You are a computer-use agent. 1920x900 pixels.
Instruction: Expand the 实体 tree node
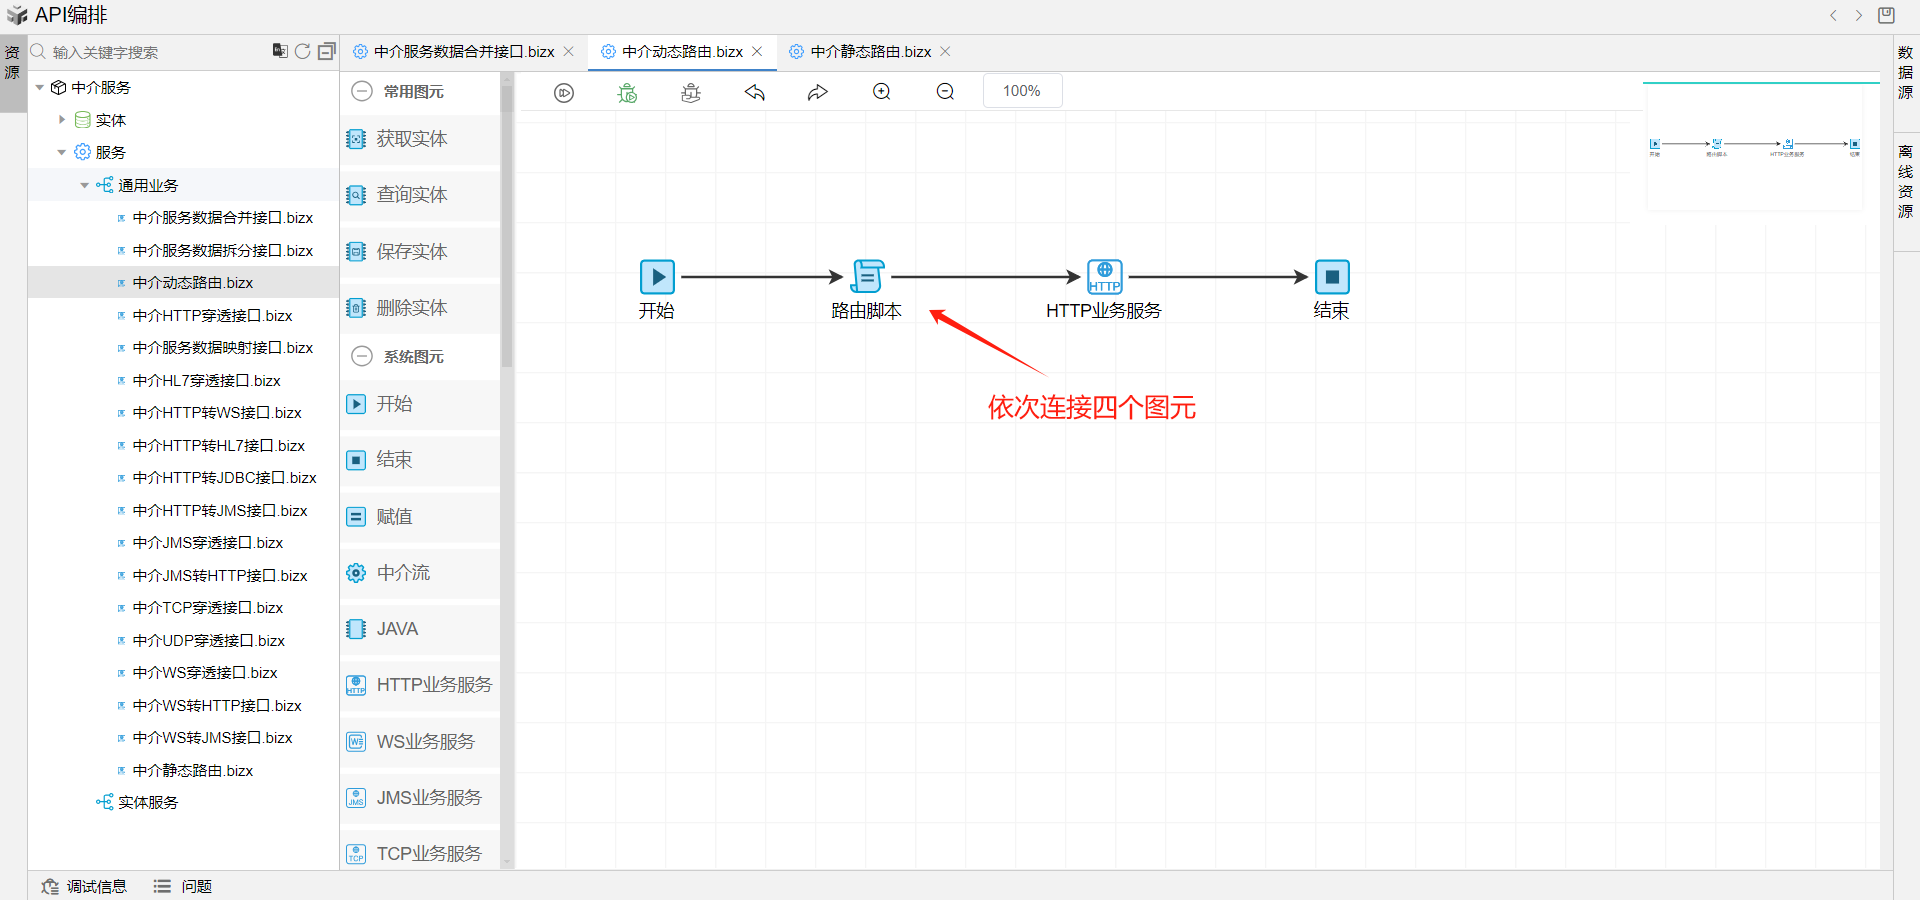tap(62, 120)
